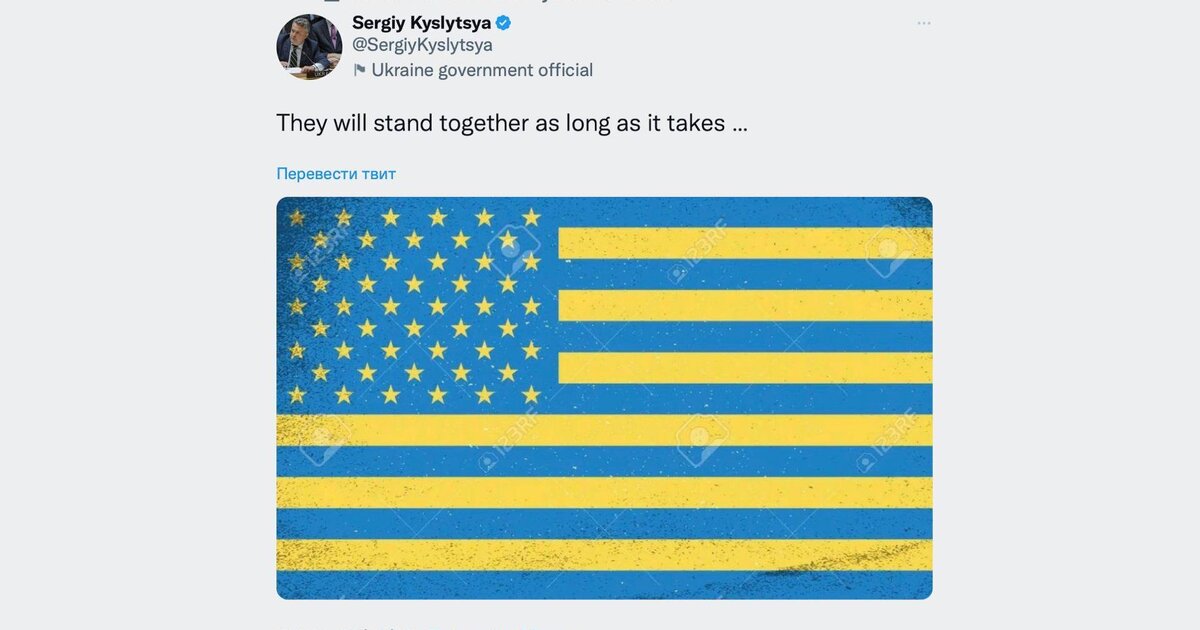Click the star field canton of the flag
The height and width of the screenshot is (630, 1200).
tap(414, 305)
